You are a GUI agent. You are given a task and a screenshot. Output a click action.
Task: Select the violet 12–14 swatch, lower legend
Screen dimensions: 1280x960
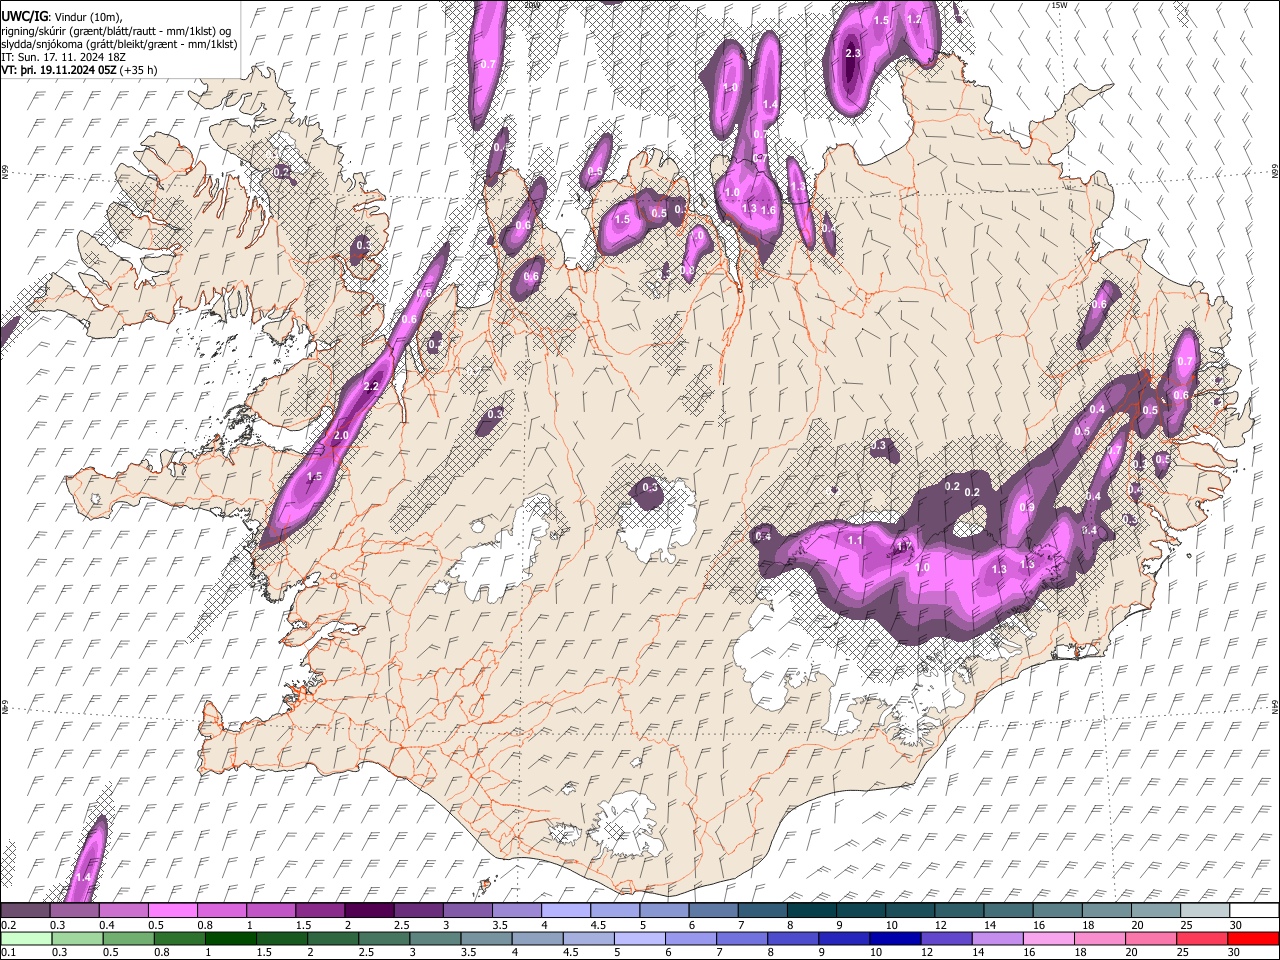946,938
